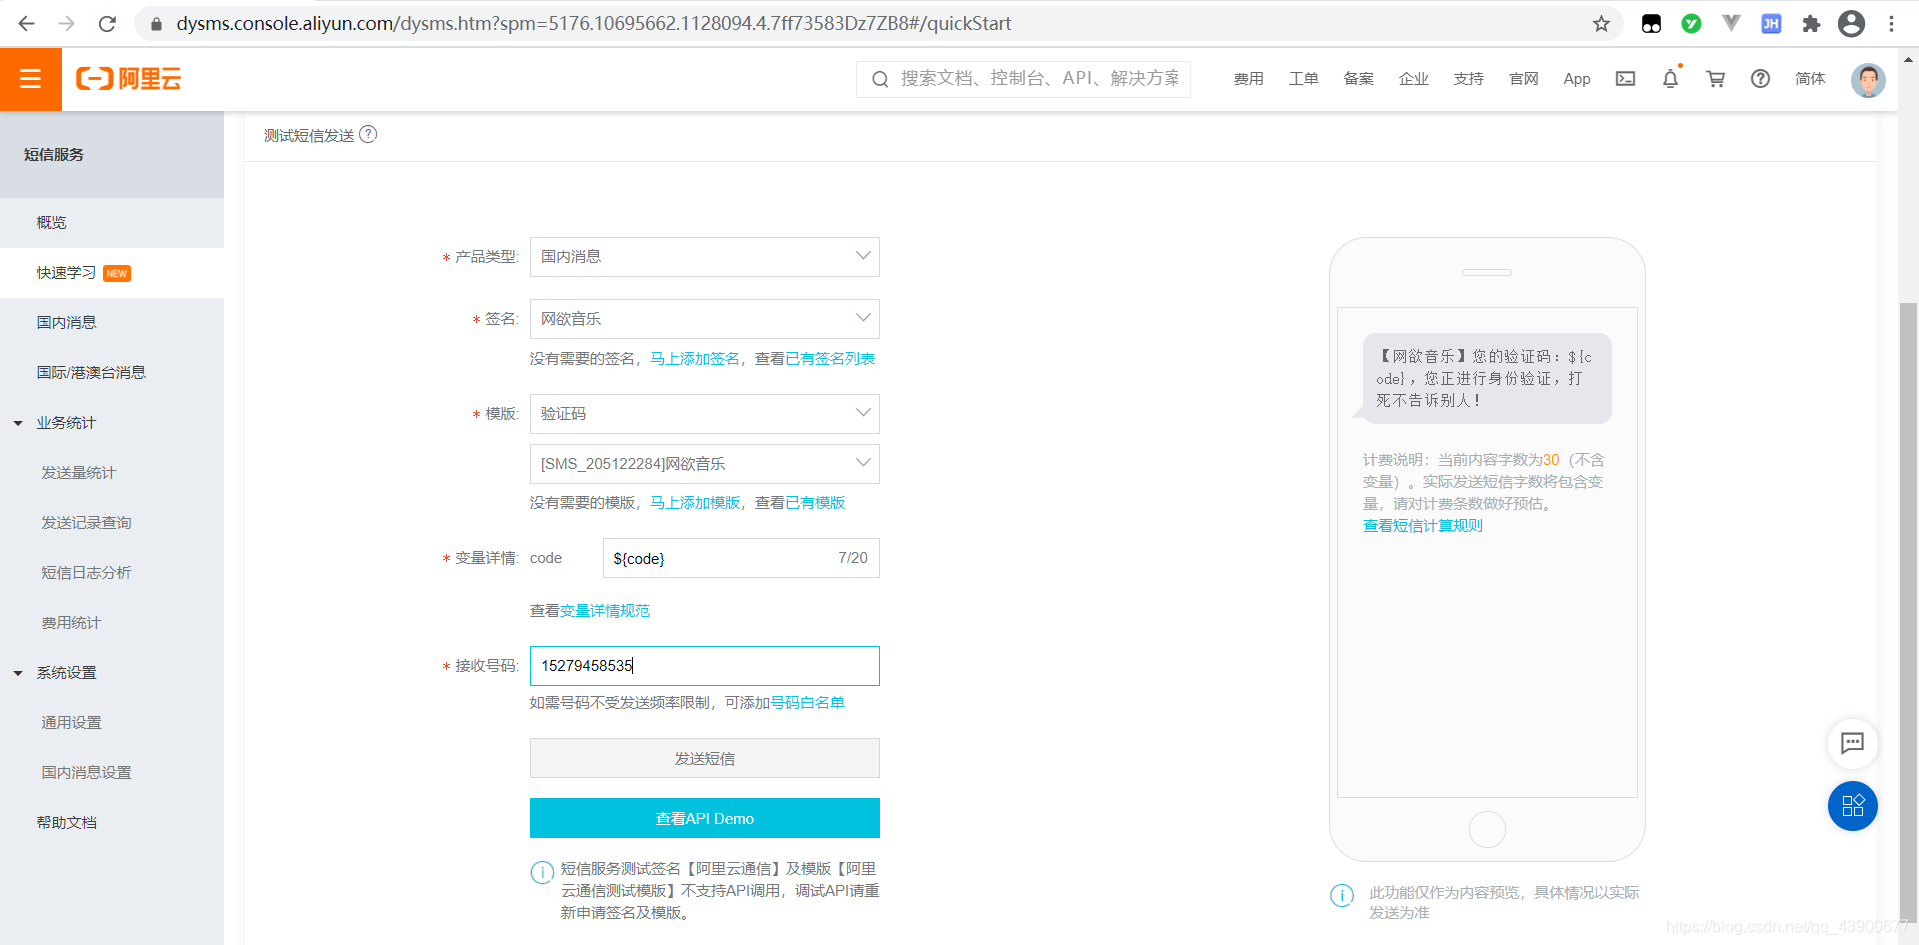
Task: Open 官网 in the top navigation
Action: pos(1523,79)
